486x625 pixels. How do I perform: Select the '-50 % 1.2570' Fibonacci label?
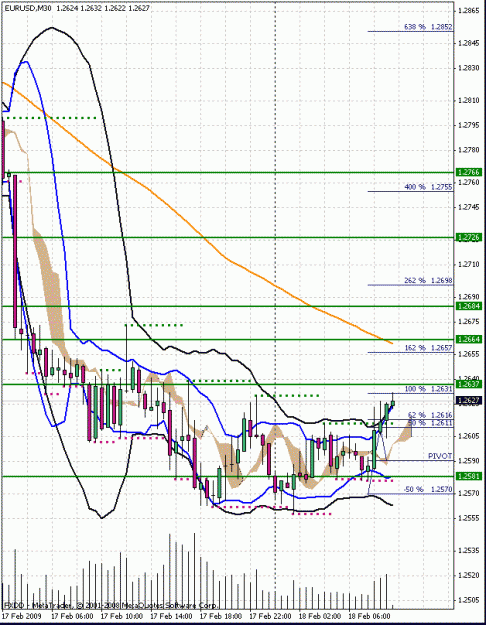(428, 489)
